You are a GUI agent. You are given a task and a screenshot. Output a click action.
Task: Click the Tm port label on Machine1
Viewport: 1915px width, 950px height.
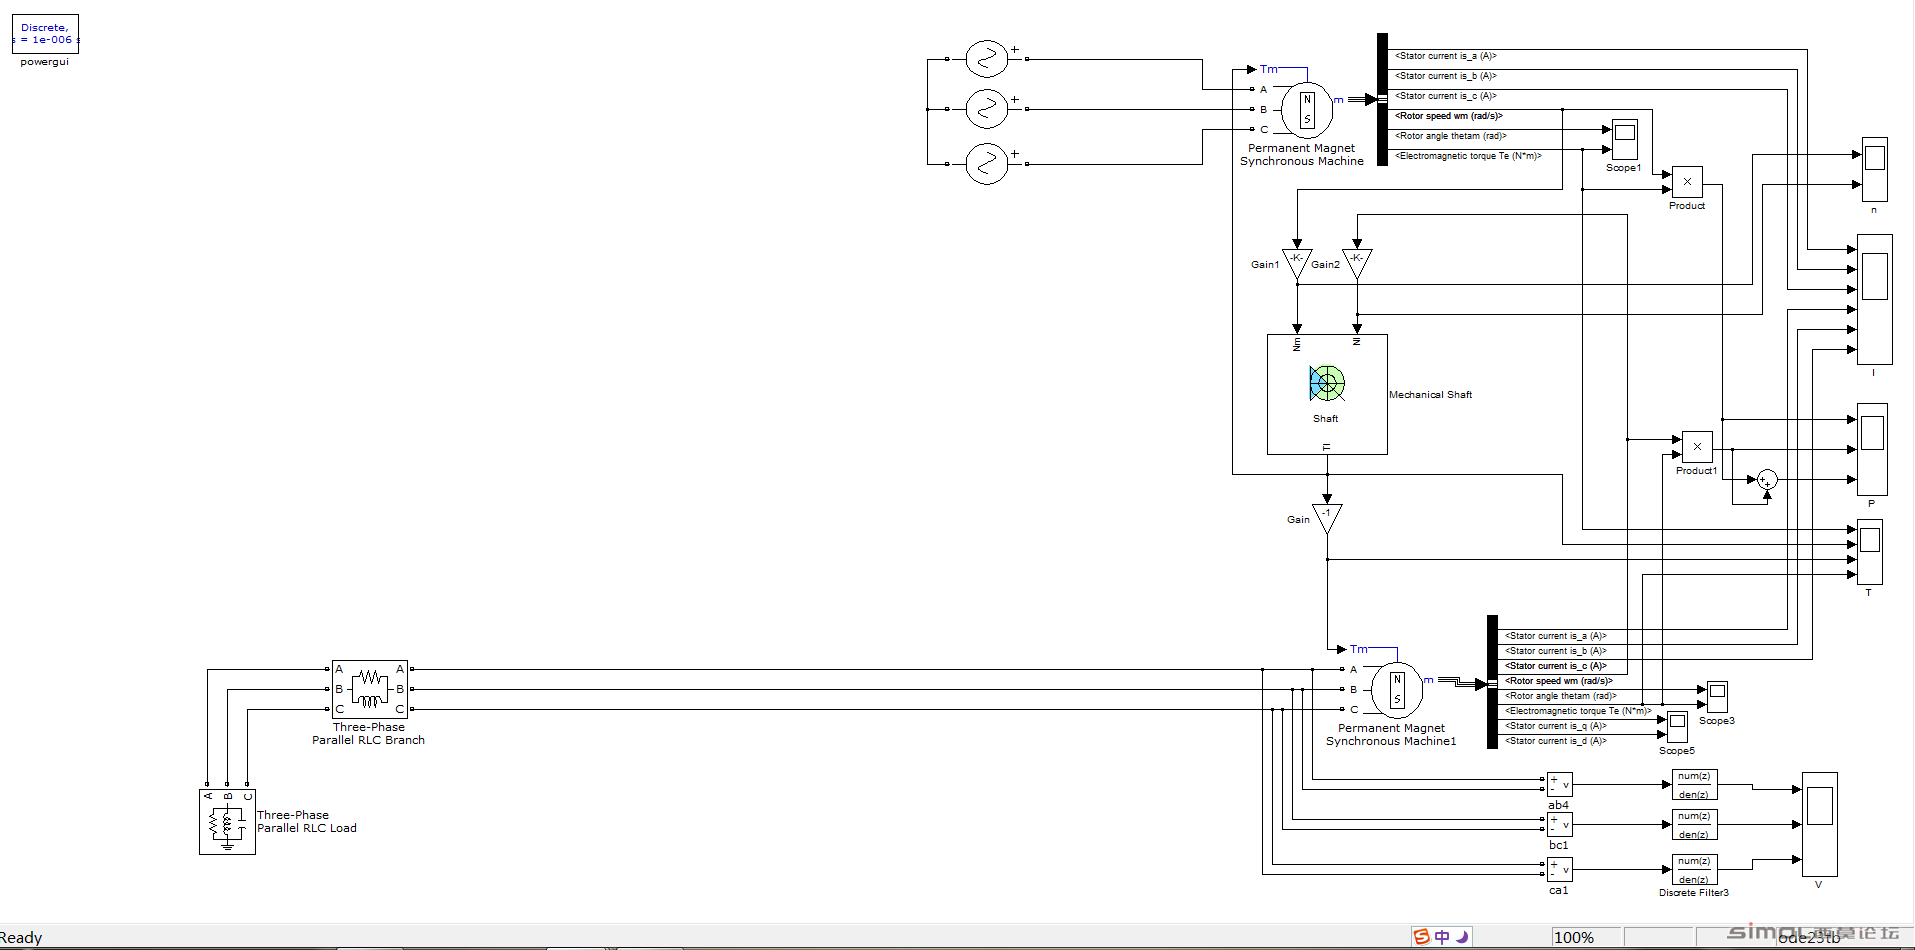tap(1358, 650)
